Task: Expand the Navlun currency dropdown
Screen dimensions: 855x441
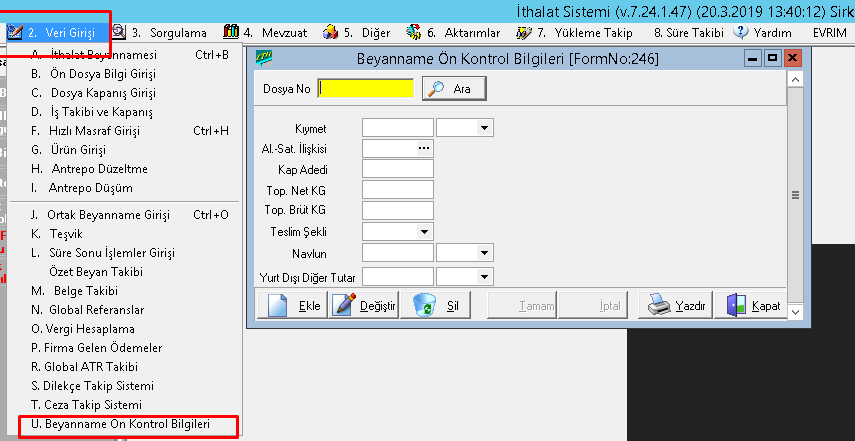Action: click(484, 253)
